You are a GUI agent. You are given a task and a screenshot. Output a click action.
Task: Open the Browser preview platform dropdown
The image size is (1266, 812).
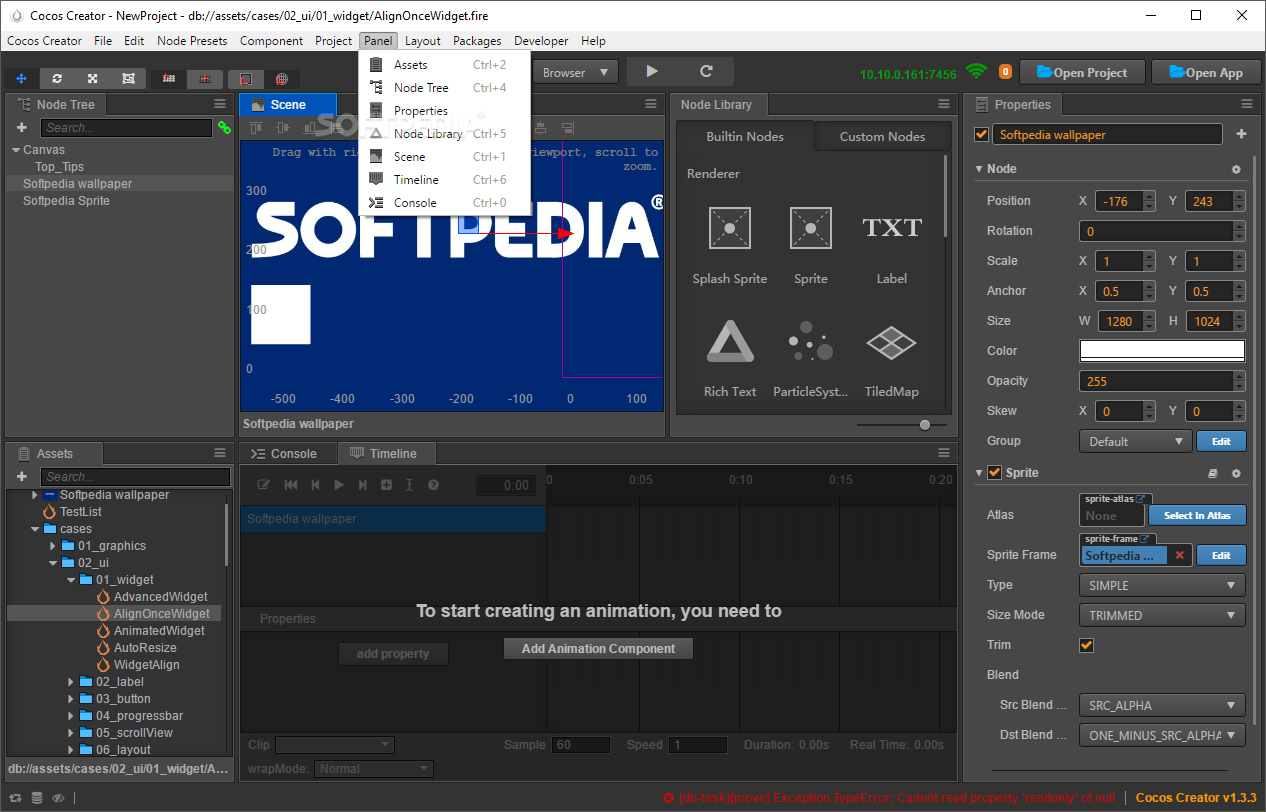(x=576, y=72)
